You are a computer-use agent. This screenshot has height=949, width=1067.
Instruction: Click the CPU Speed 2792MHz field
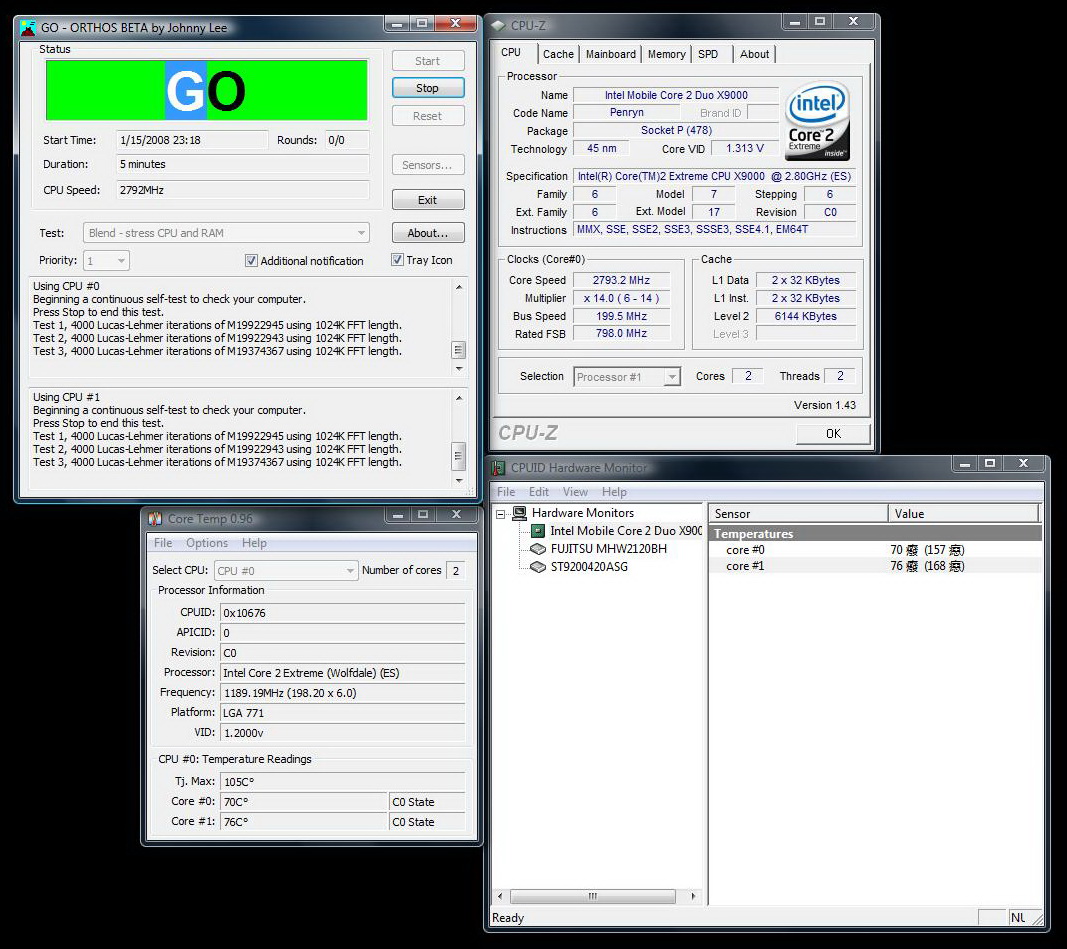pyautogui.click(x=242, y=190)
